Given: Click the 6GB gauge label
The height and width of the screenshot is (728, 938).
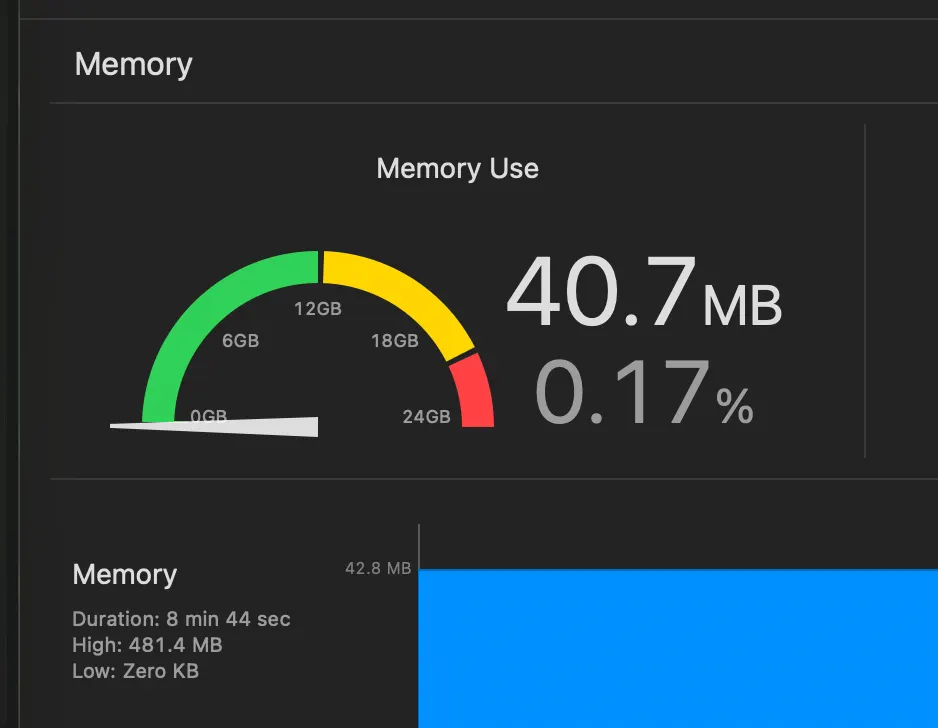Looking at the screenshot, I should 240,340.
